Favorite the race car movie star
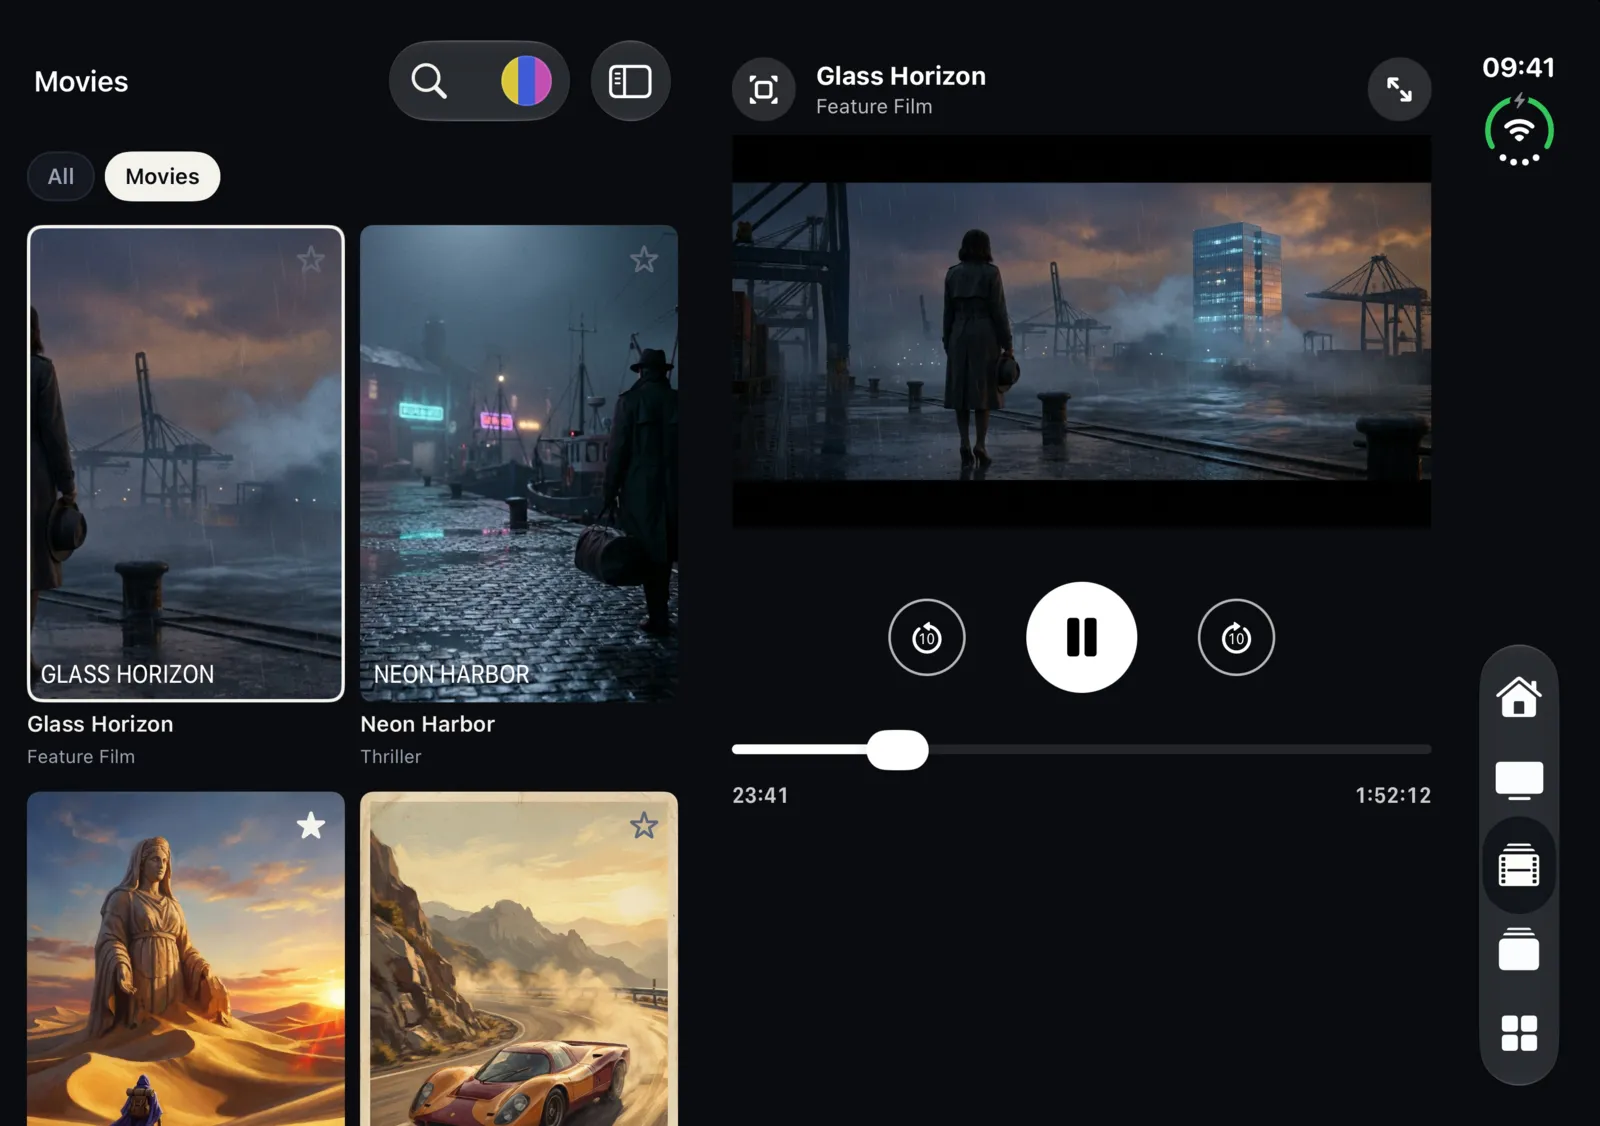The height and width of the screenshot is (1126, 1600). (x=644, y=825)
